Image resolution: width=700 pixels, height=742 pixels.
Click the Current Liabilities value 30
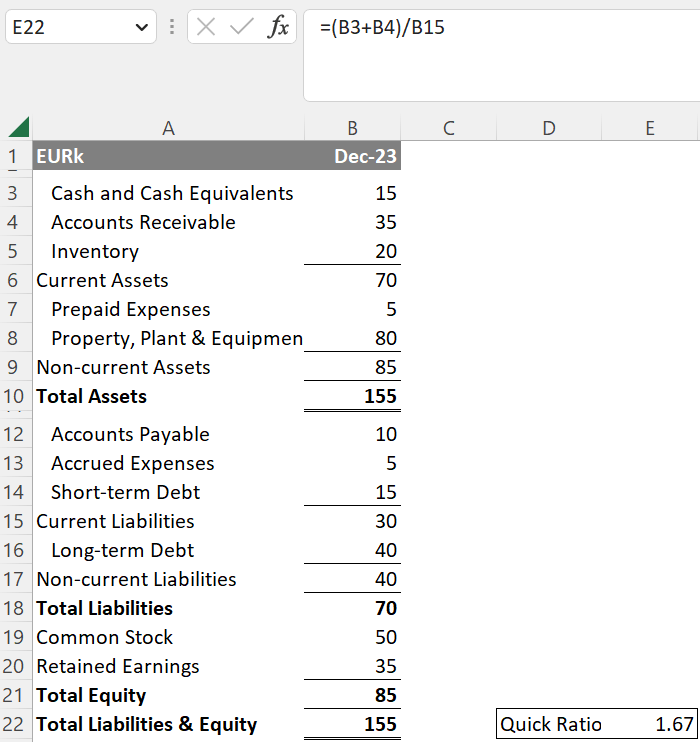(x=352, y=521)
